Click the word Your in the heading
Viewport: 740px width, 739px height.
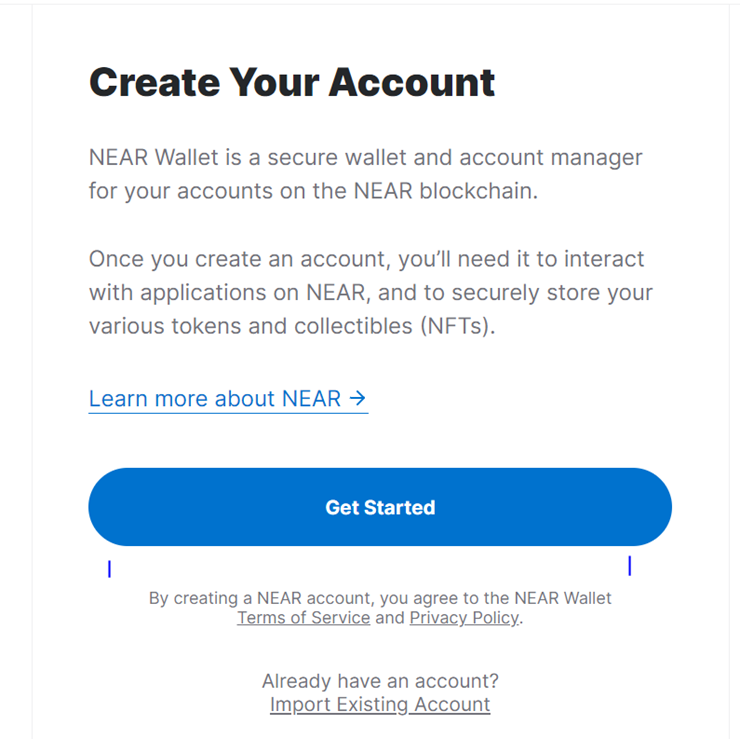[x=274, y=83]
